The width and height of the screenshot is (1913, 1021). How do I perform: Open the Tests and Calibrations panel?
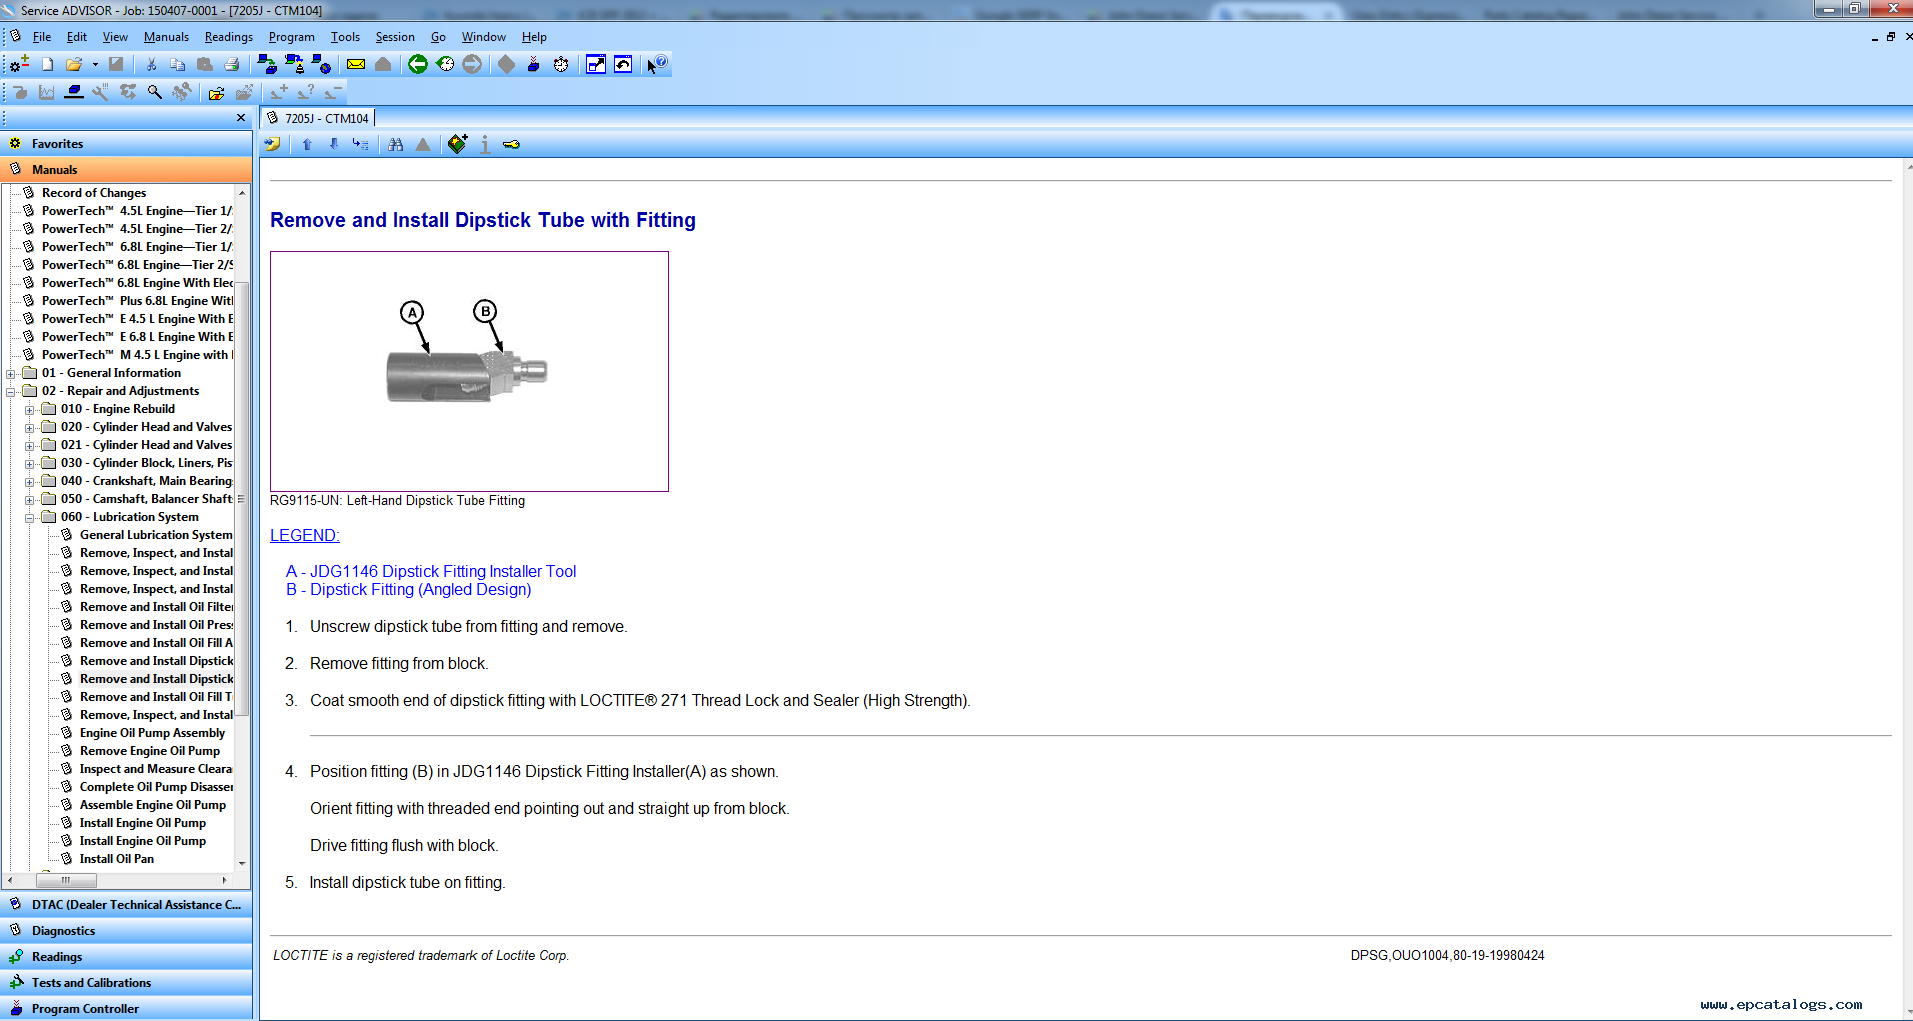click(x=126, y=983)
